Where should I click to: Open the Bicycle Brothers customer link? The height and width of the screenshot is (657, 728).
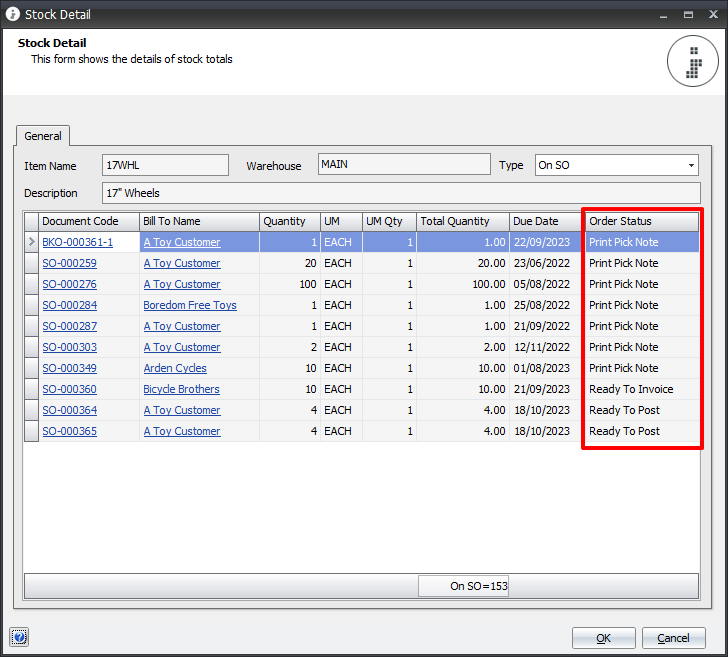[x=181, y=389]
